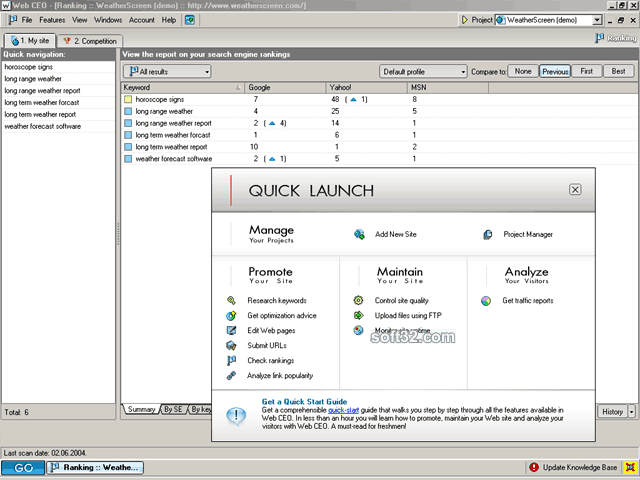
Task: Click the arrow beside the History button
Action: (x=631, y=411)
